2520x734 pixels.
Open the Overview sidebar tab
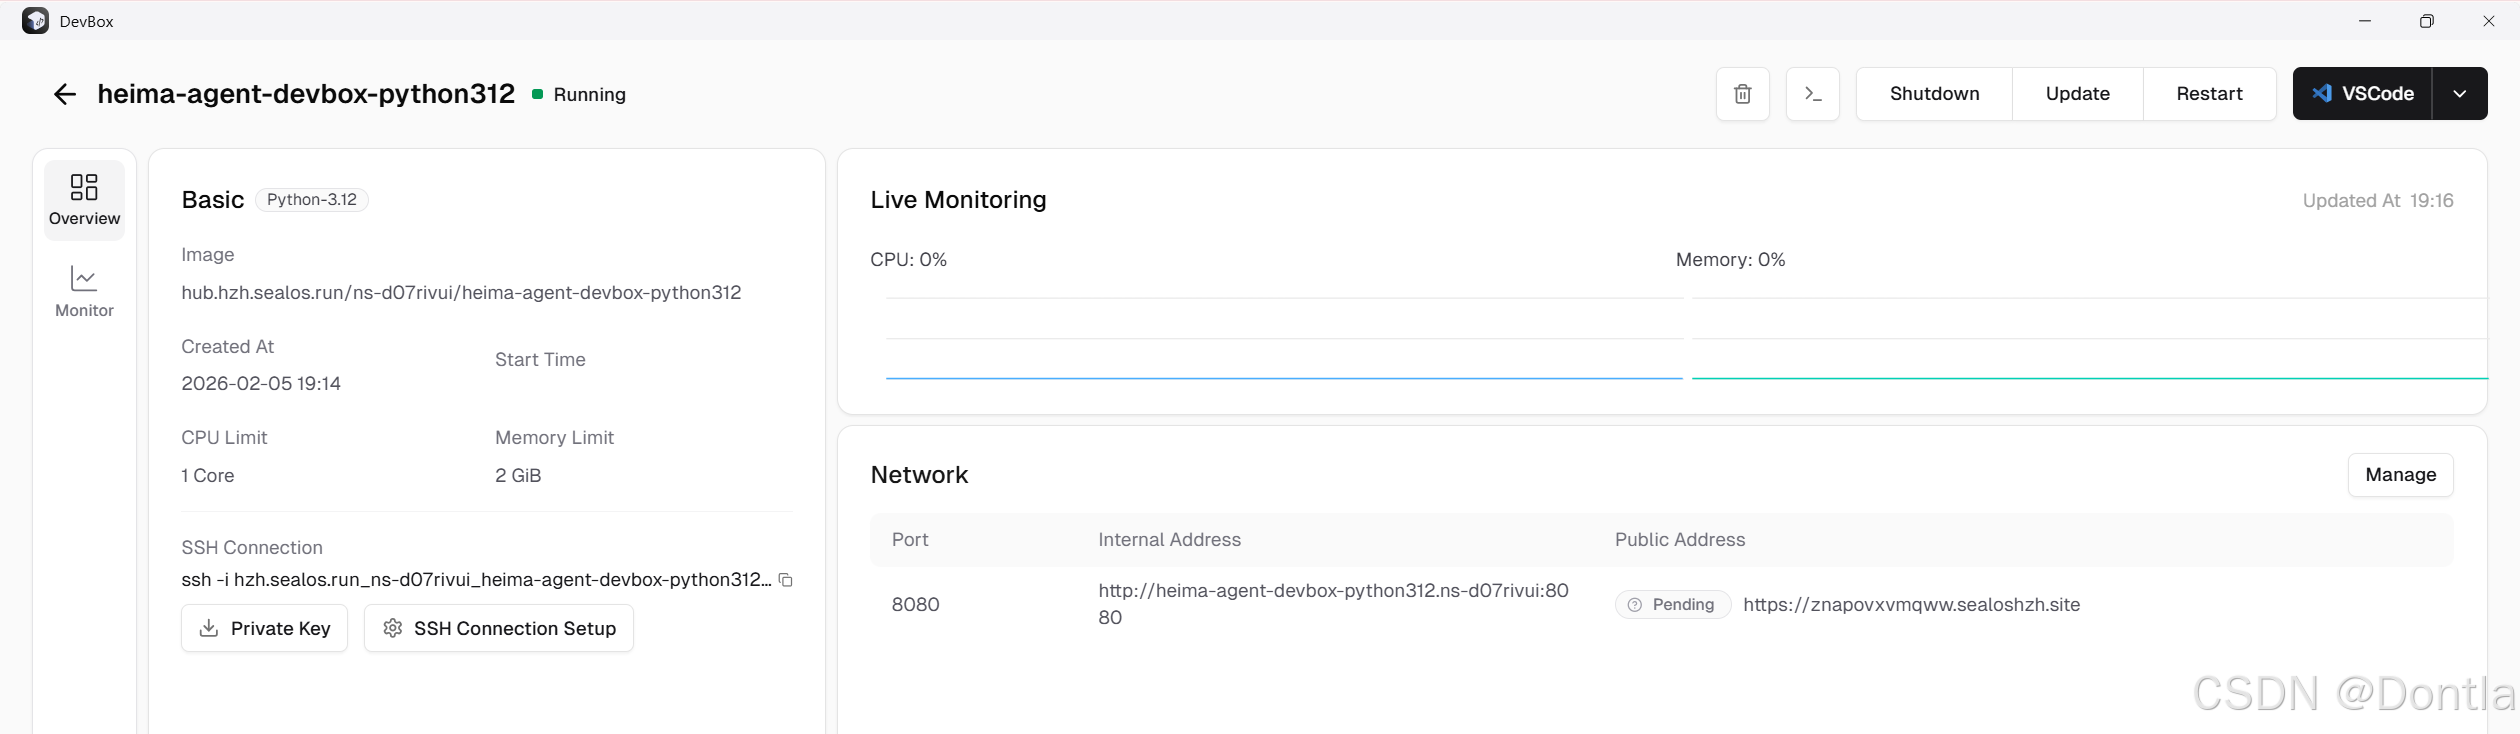84,200
